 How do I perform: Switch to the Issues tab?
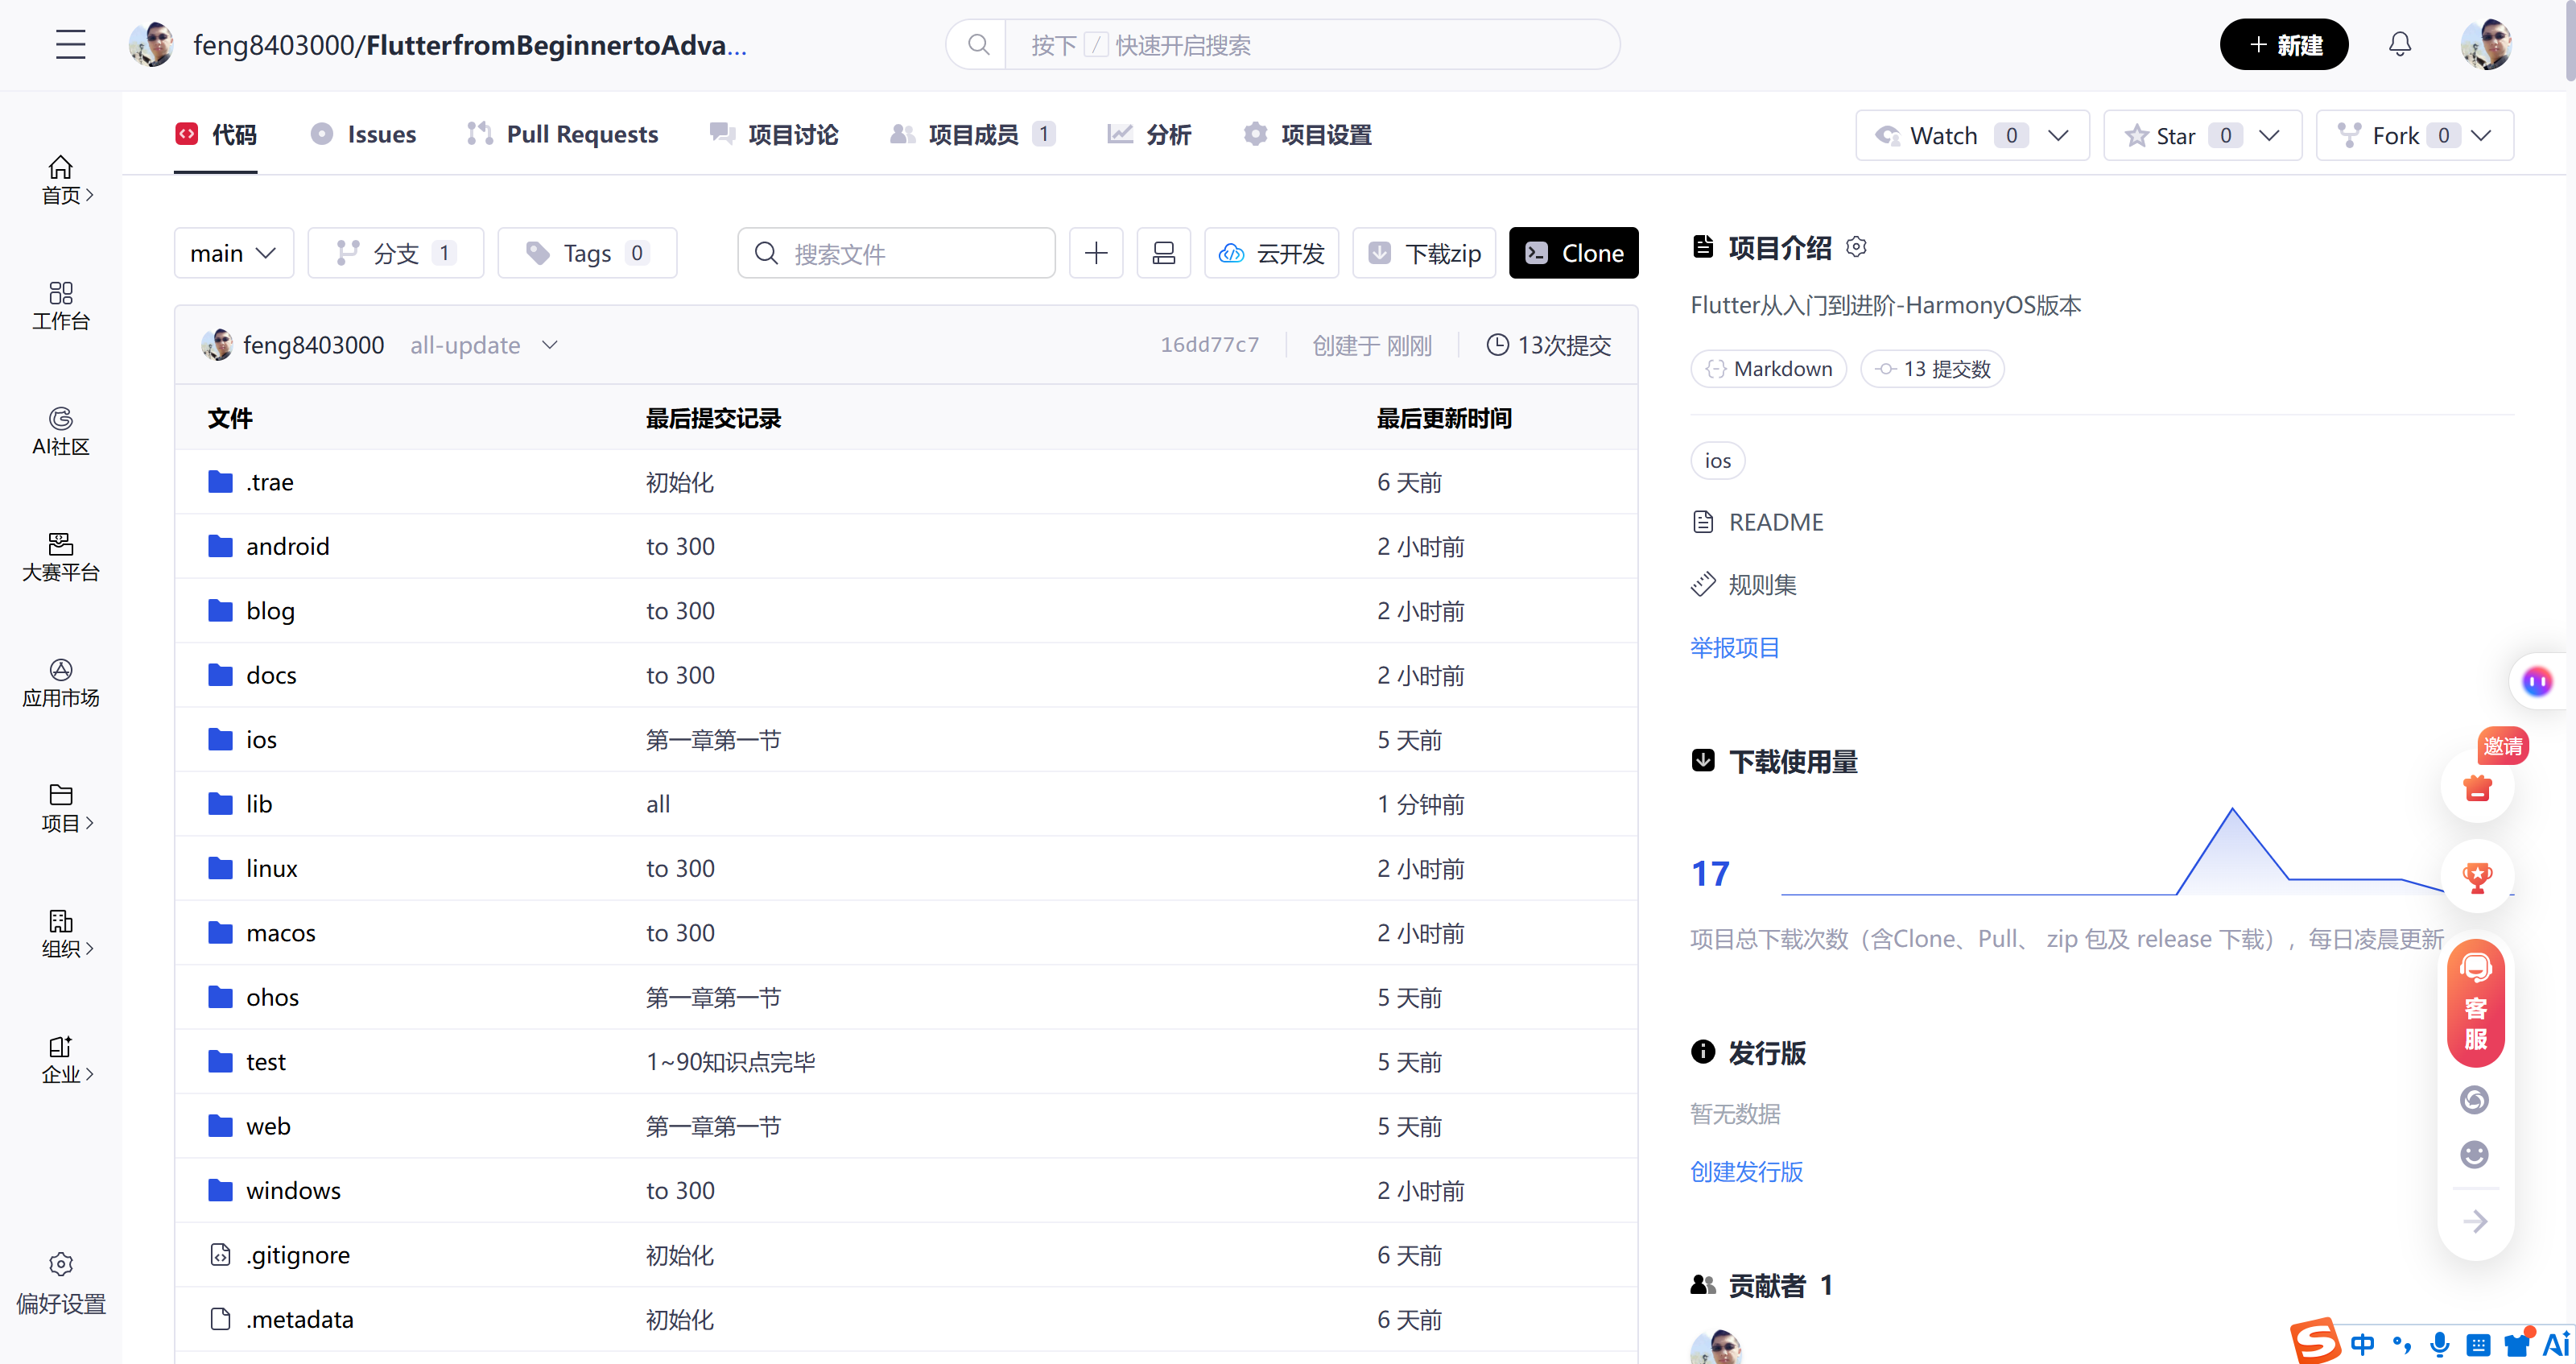363,135
